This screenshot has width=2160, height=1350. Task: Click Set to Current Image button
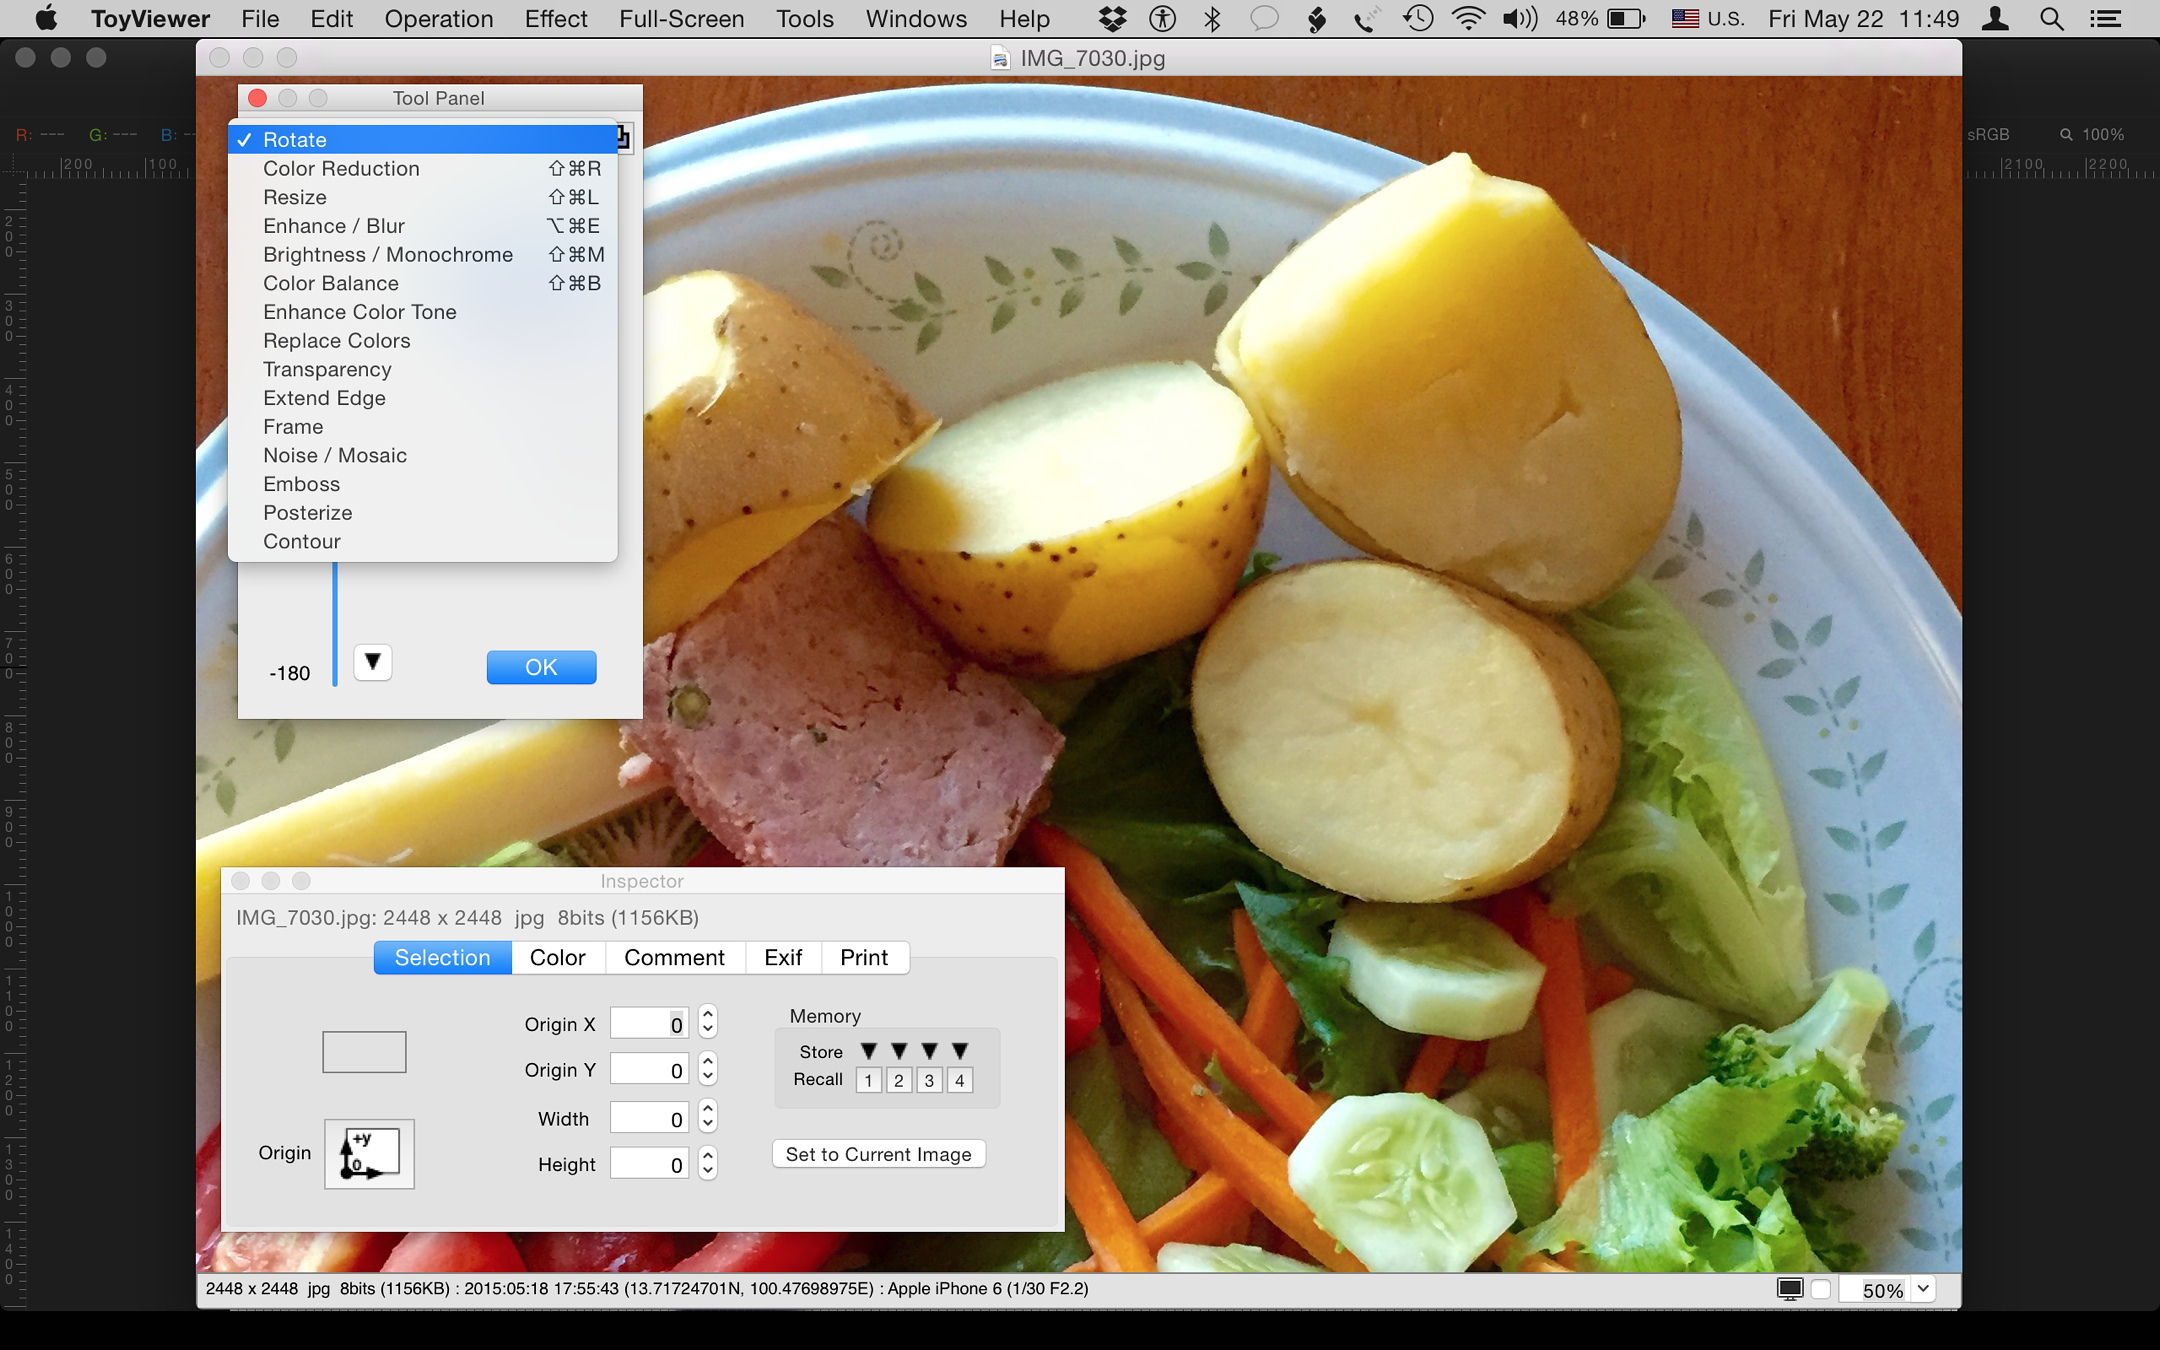(877, 1154)
